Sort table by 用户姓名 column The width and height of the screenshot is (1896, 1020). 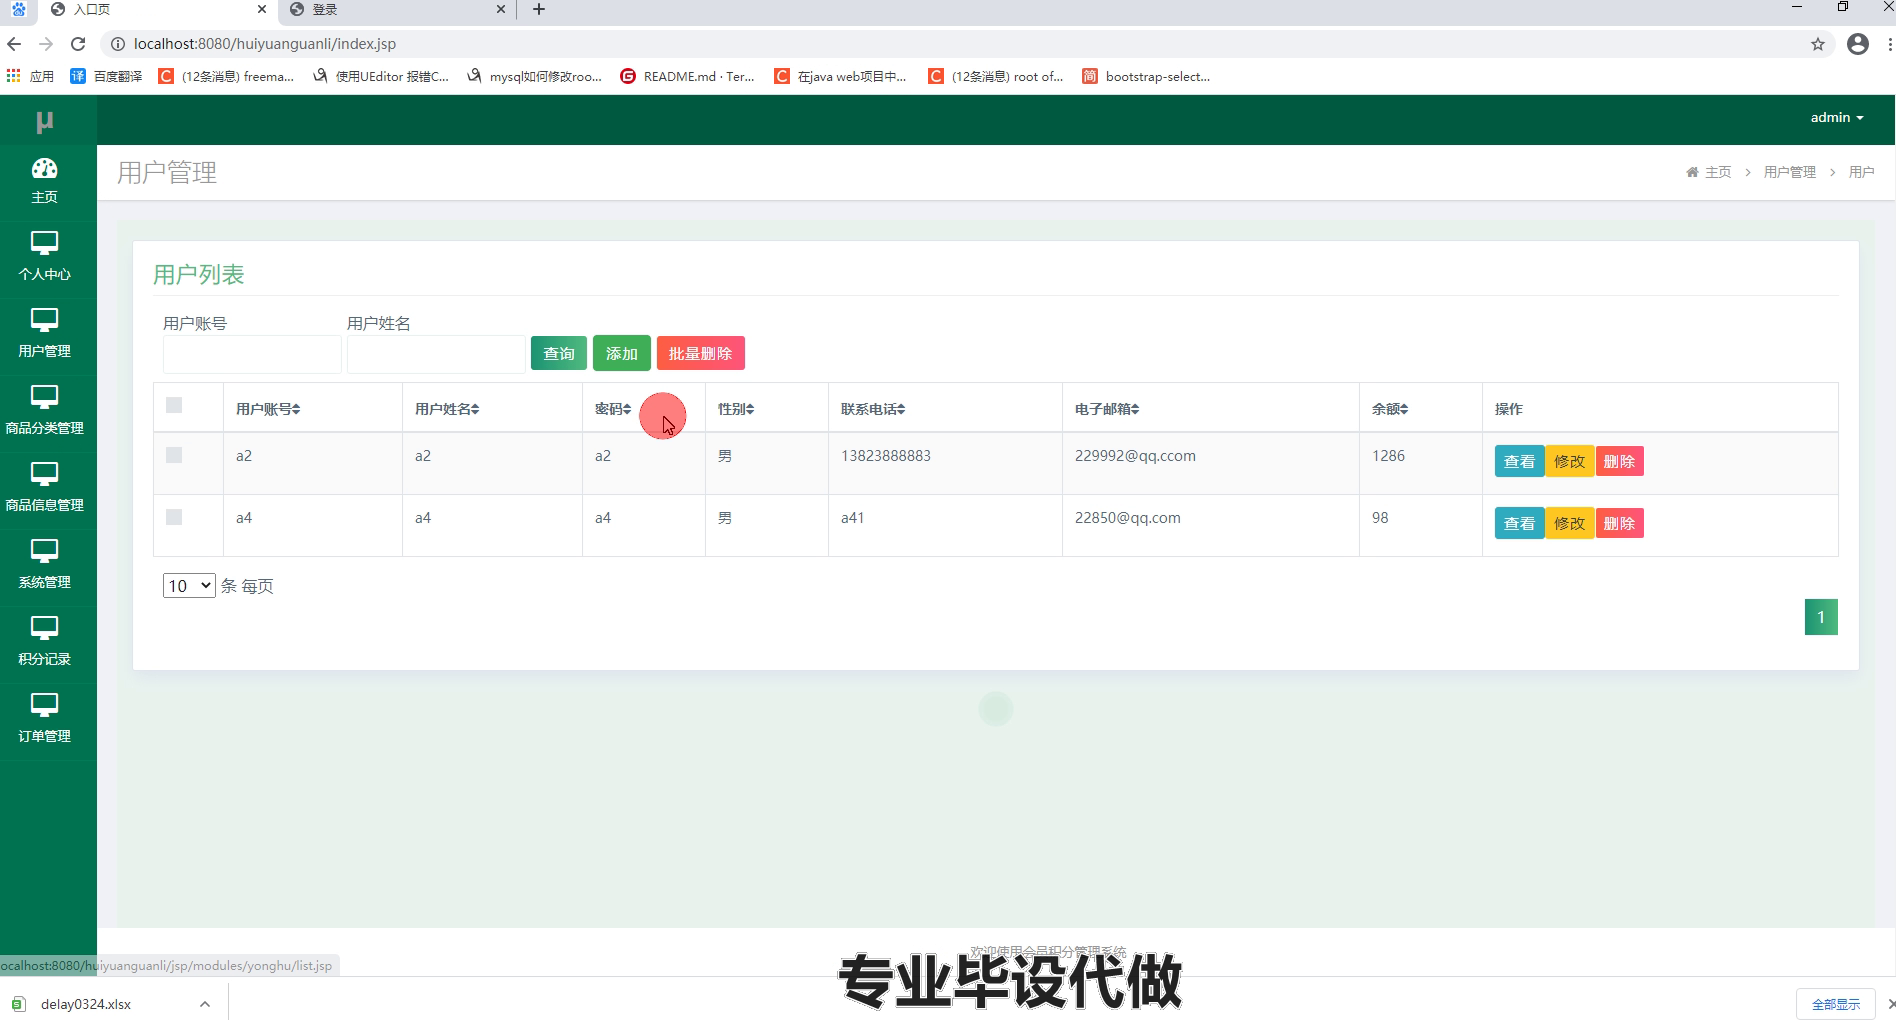(447, 409)
